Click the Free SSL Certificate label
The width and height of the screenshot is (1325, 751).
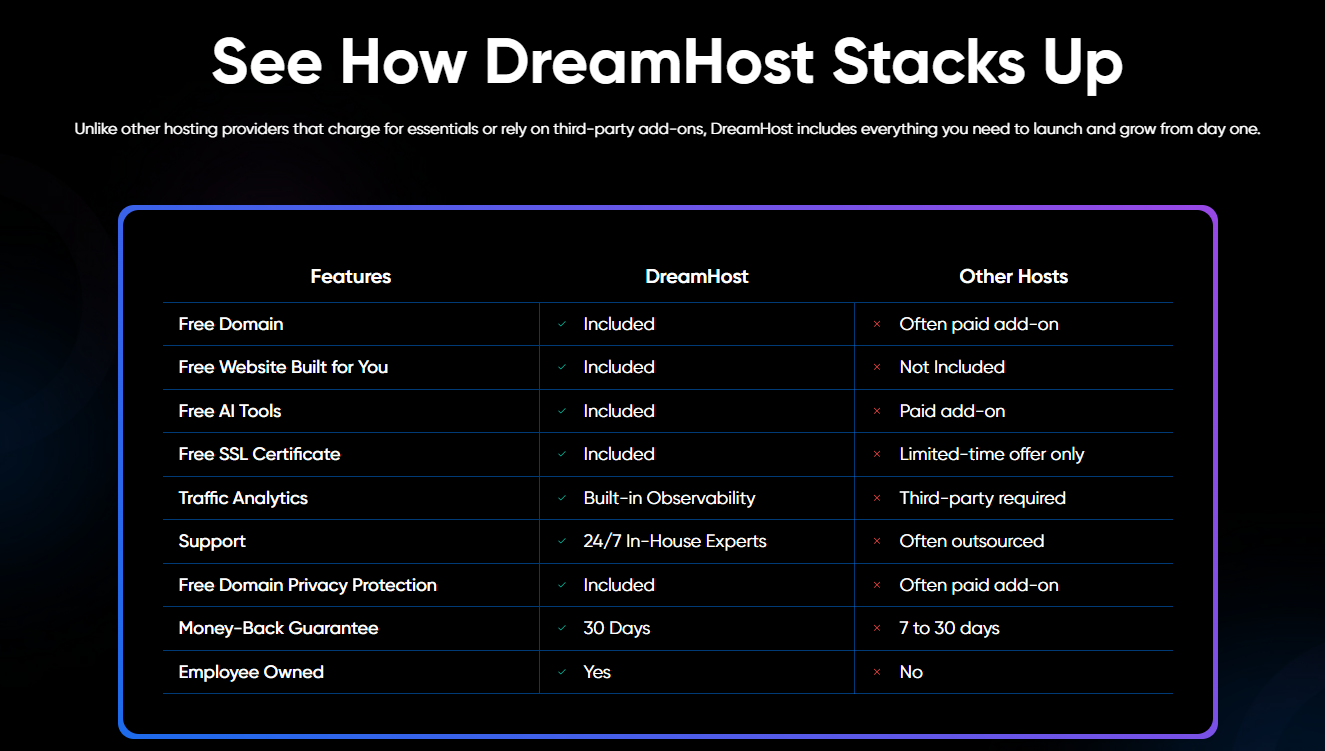(259, 454)
